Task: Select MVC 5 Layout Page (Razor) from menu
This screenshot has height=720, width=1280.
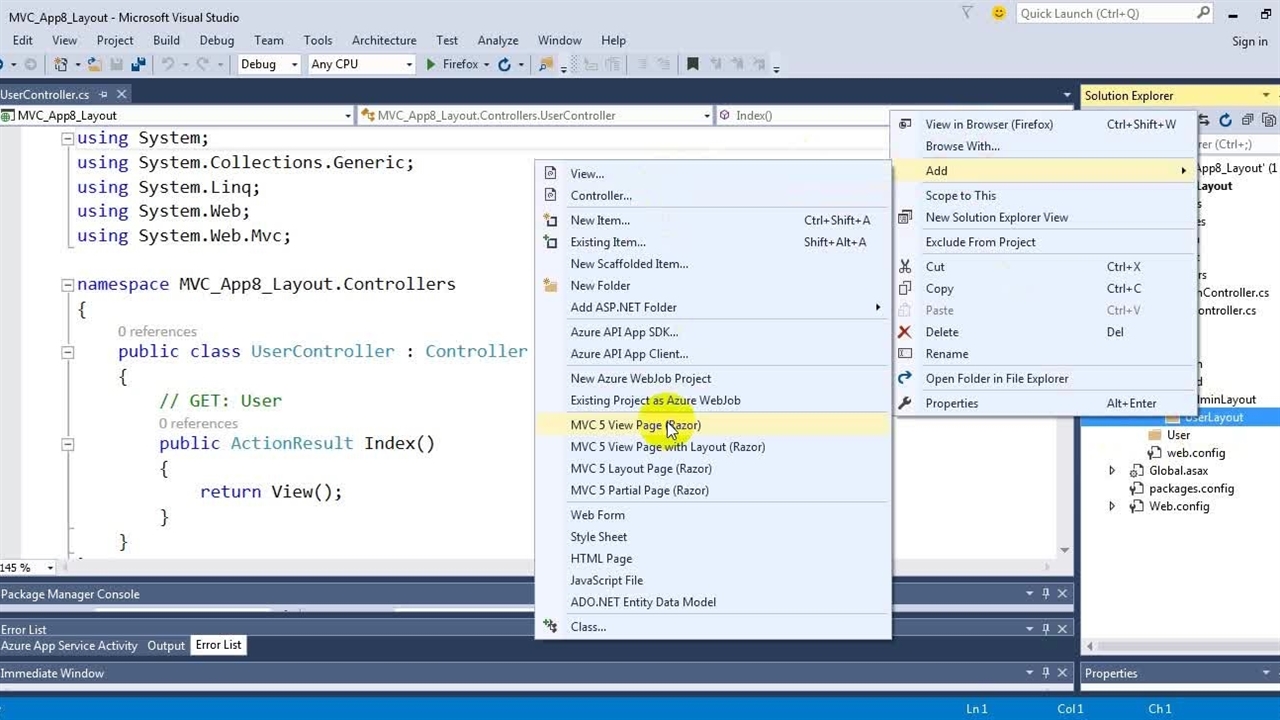Action: (x=641, y=468)
